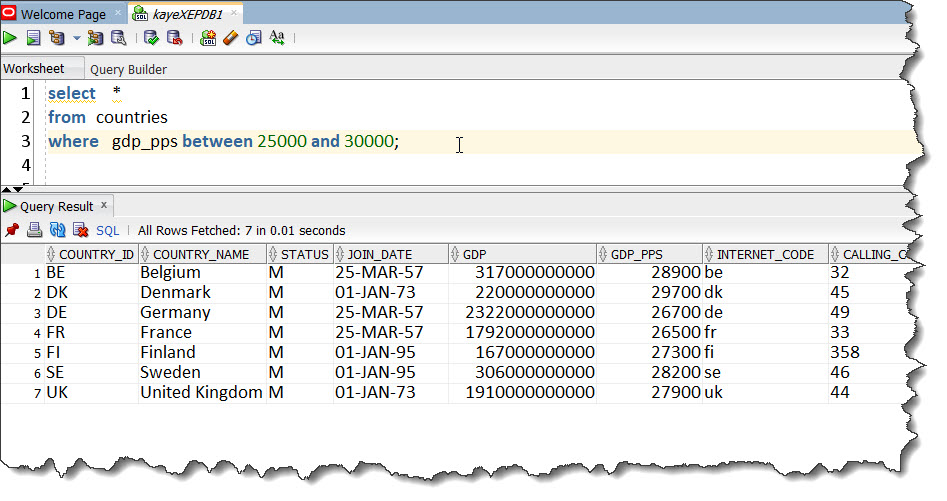
Task: Rollback changes with the red arrow database icon
Action: (x=175, y=38)
